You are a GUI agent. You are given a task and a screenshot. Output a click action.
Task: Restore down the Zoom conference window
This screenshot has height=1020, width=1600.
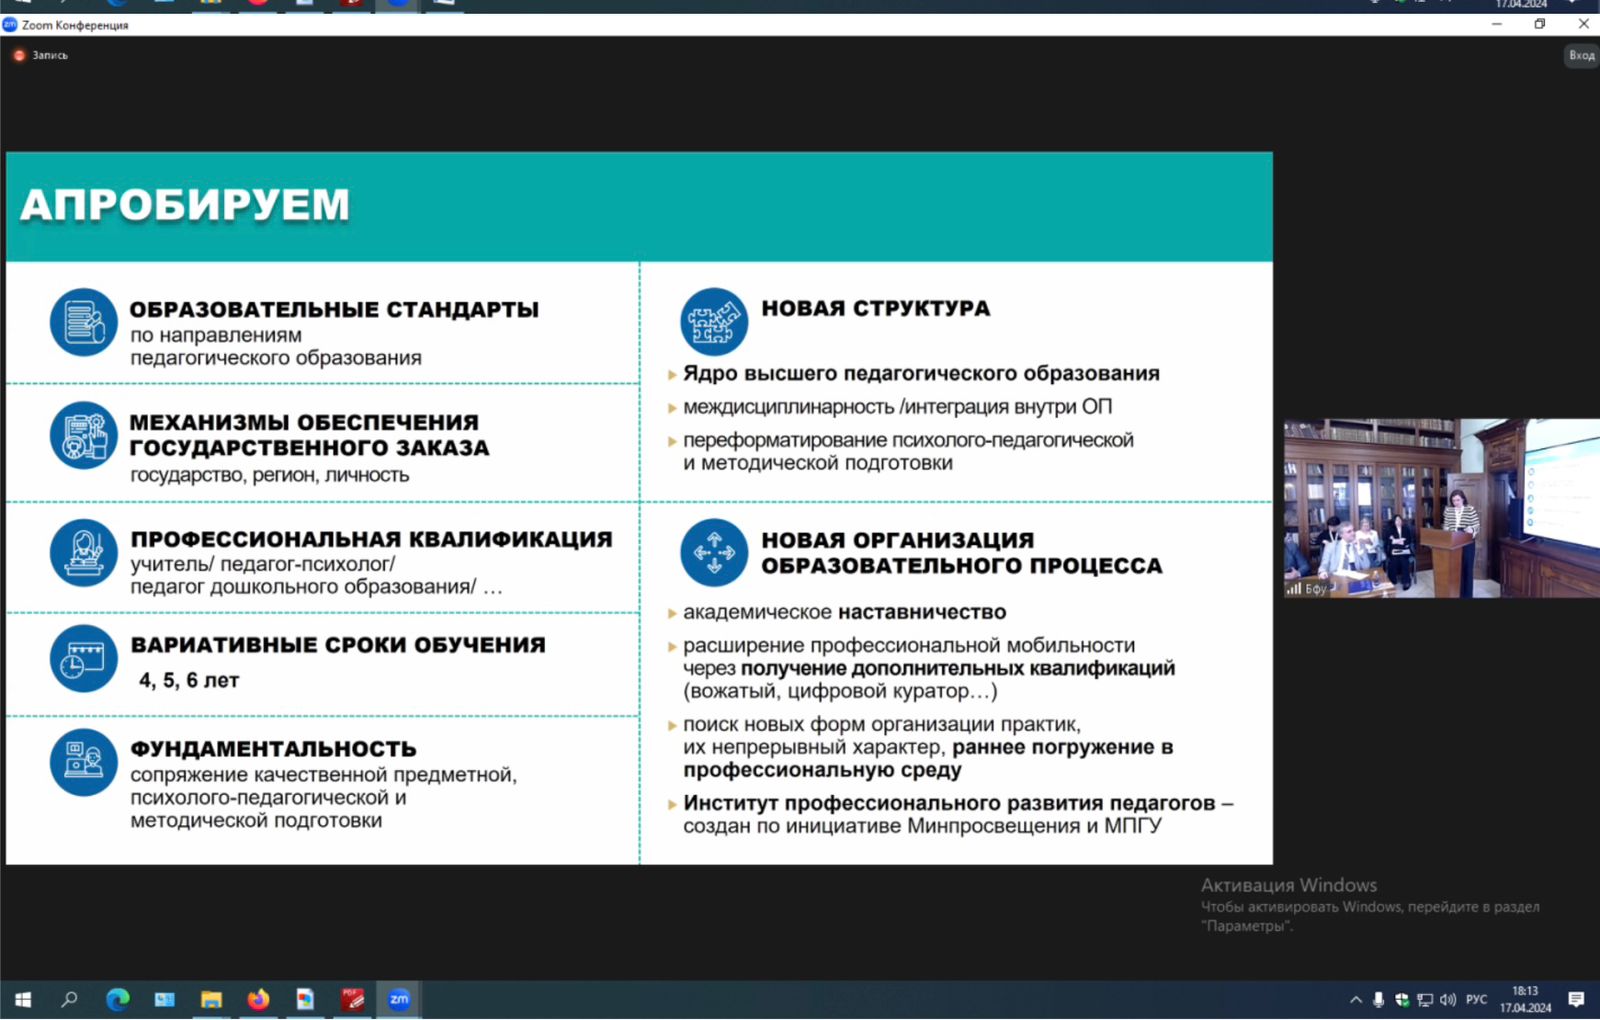(x=1540, y=24)
